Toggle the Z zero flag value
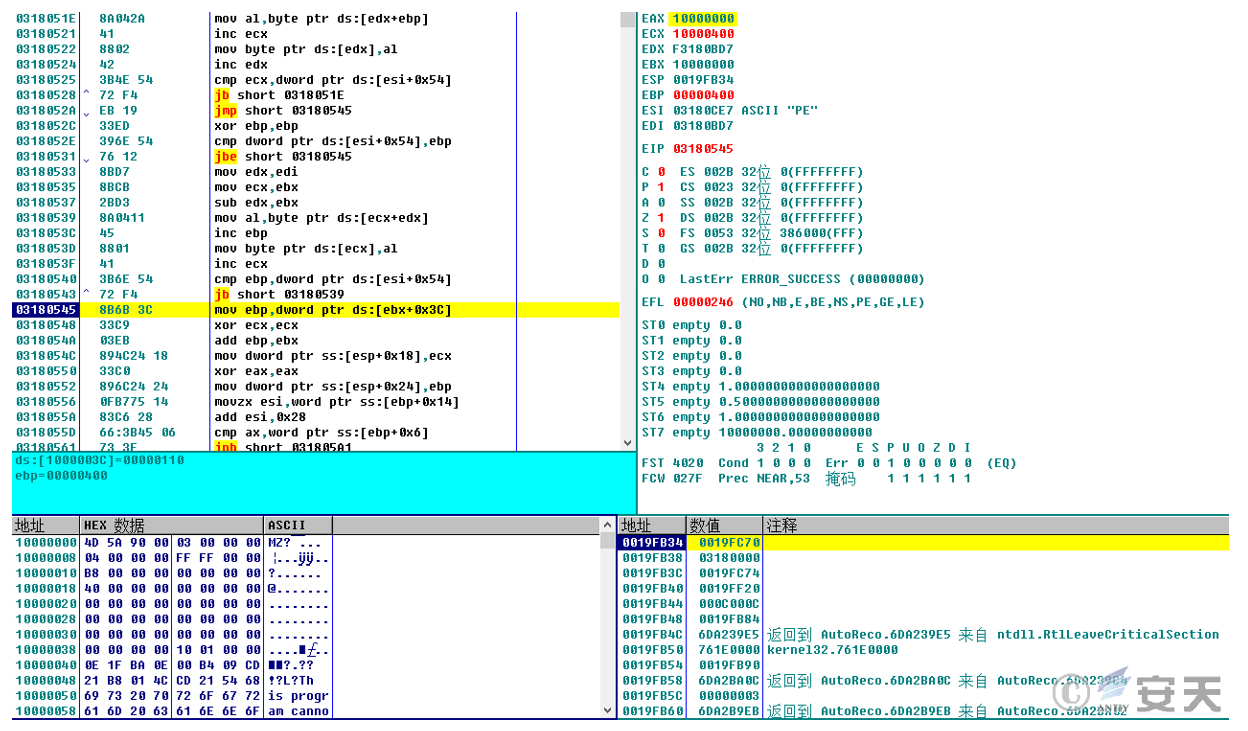 (662, 218)
